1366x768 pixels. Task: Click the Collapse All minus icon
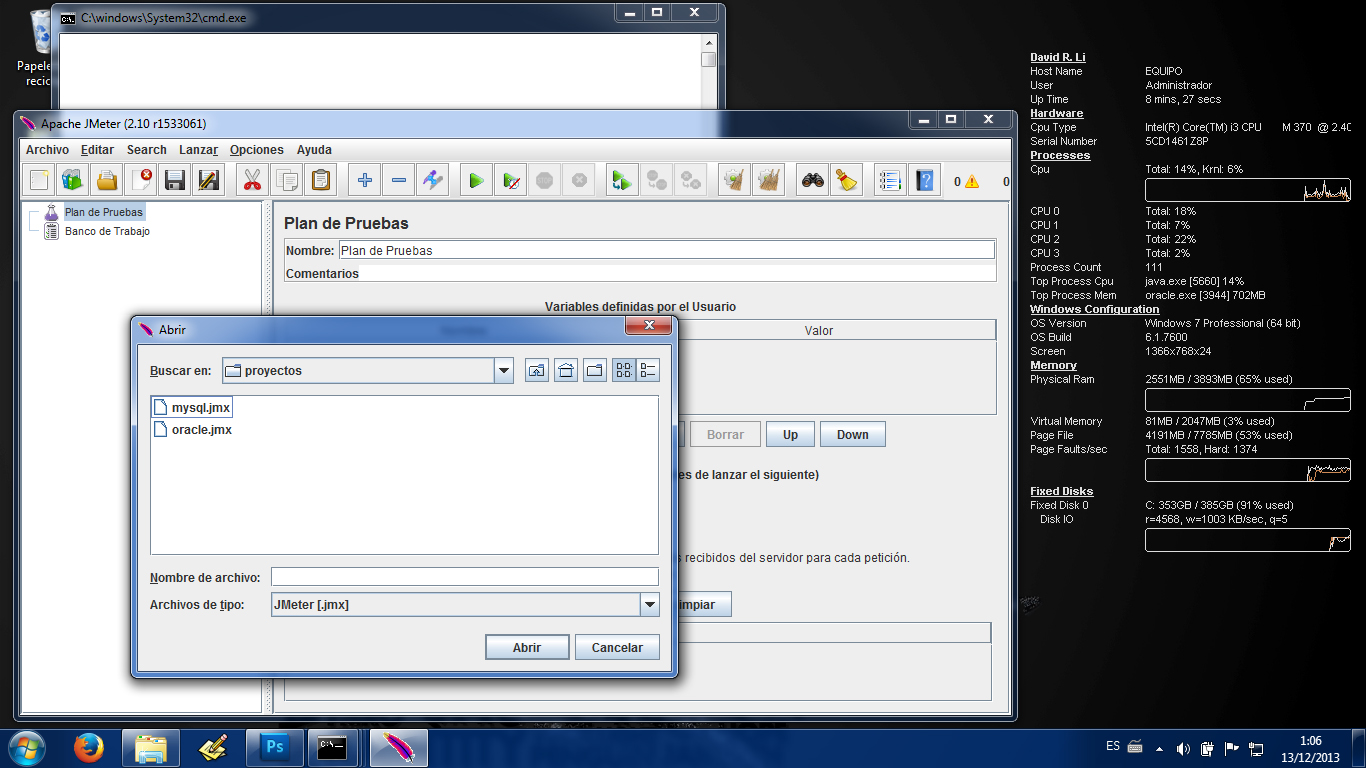pos(398,181)
